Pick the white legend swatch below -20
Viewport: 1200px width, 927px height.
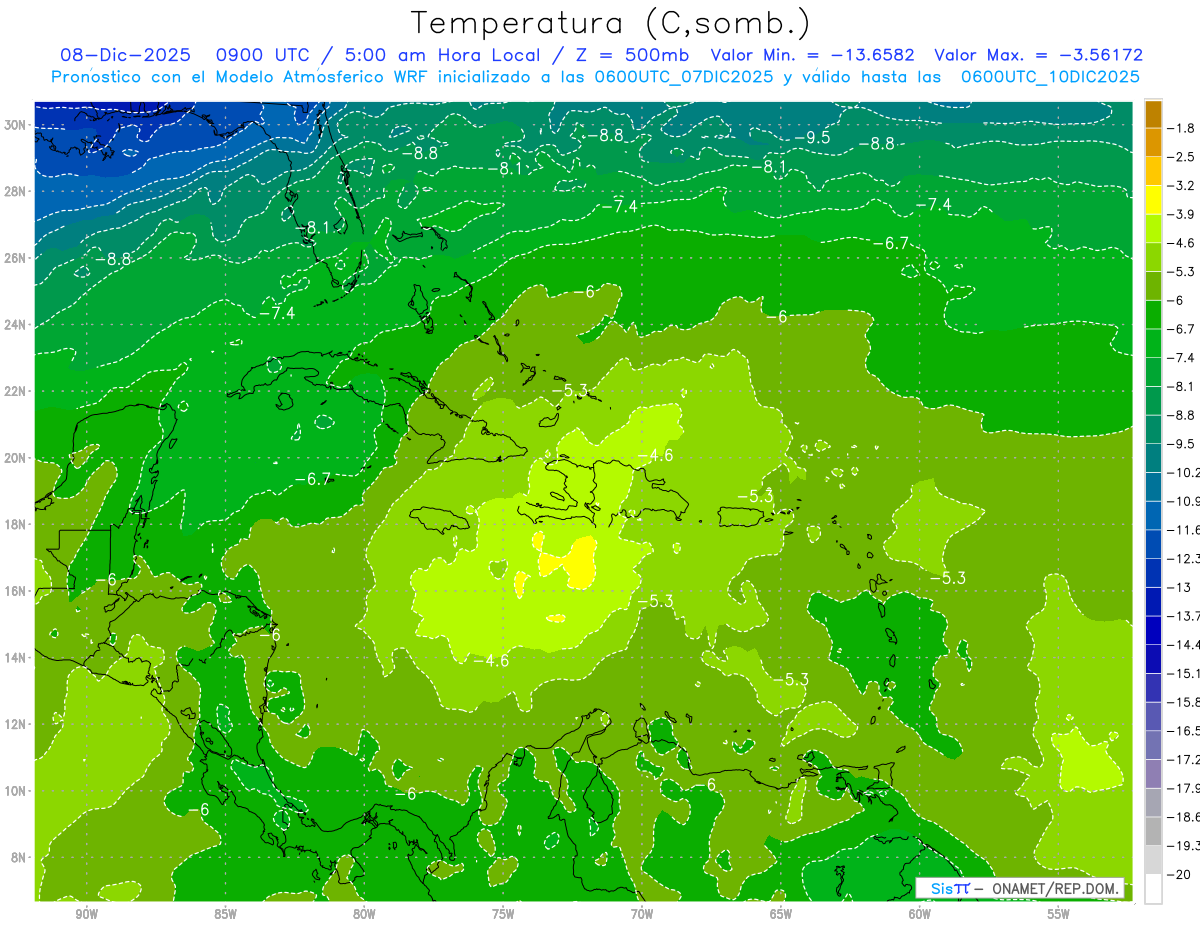[x=1153, y=889]
